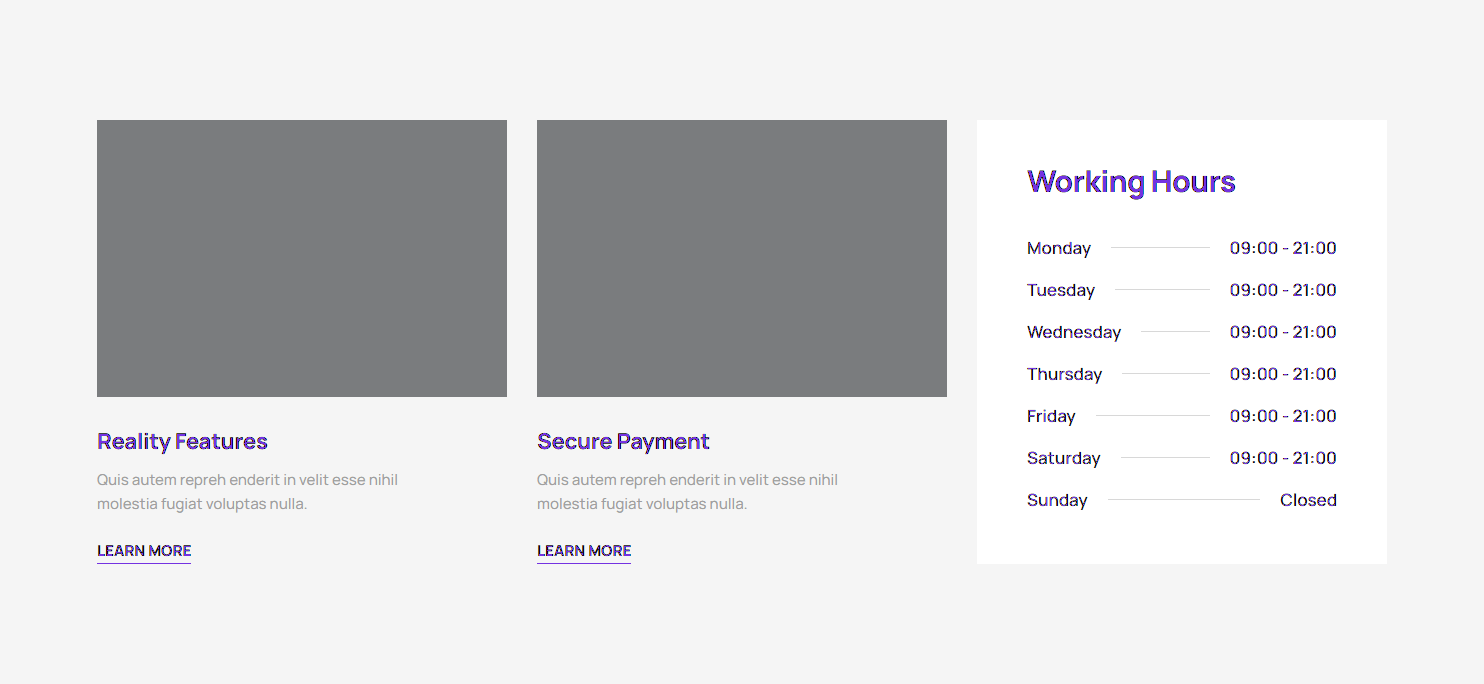The width and height of the screenshot is (1484, 684).
Task: Select the Wednesday label in working hours
Action: tap(1073, 332)
